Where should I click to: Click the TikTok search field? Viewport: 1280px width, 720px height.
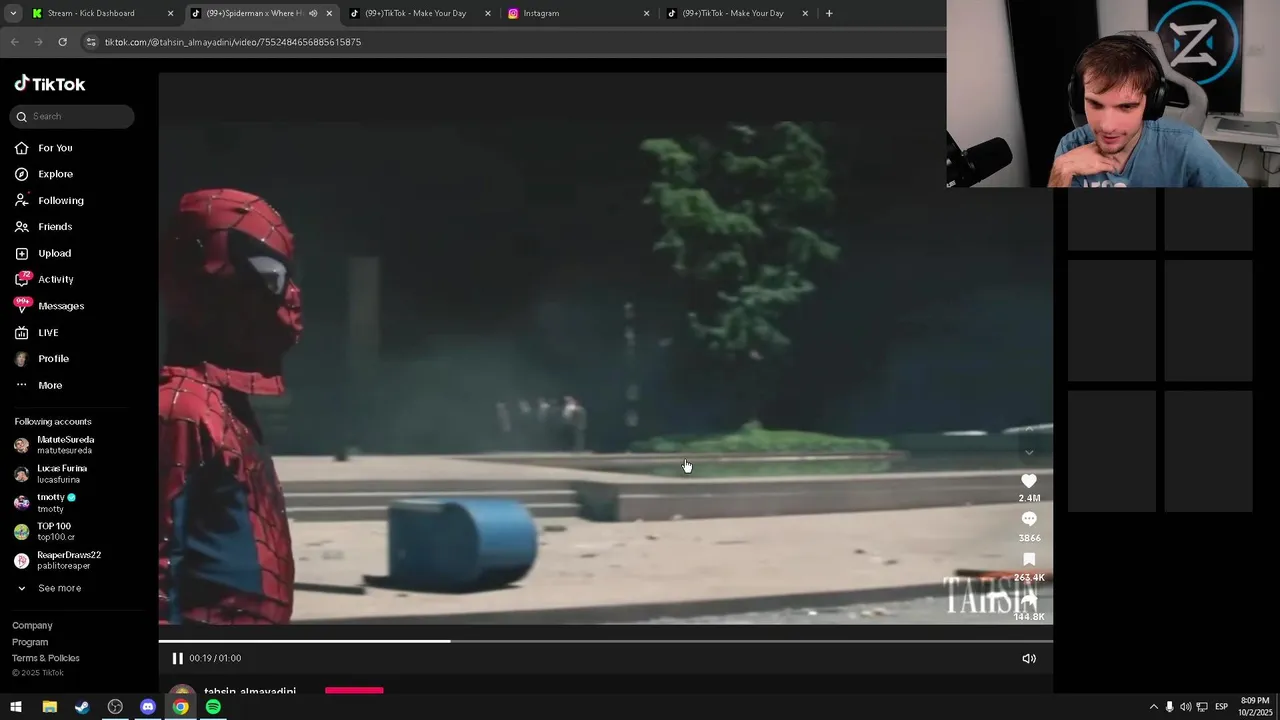72,116
